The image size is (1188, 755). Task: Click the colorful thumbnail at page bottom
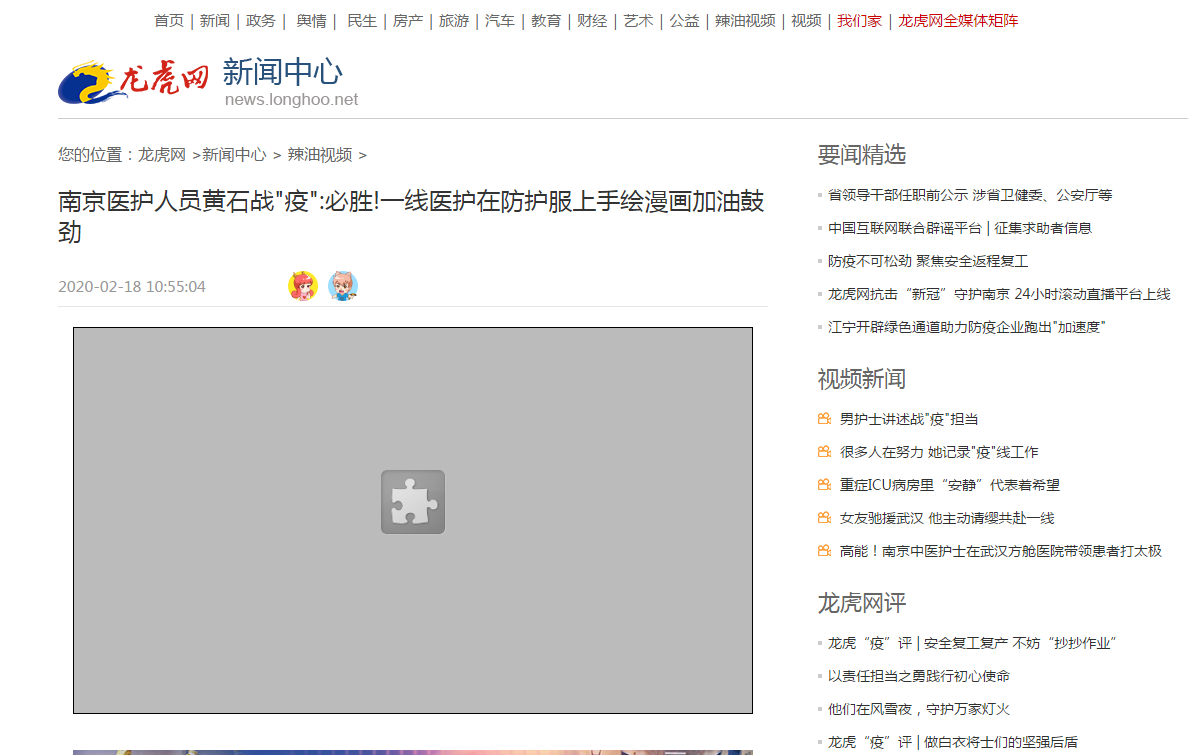pos(413,749)
